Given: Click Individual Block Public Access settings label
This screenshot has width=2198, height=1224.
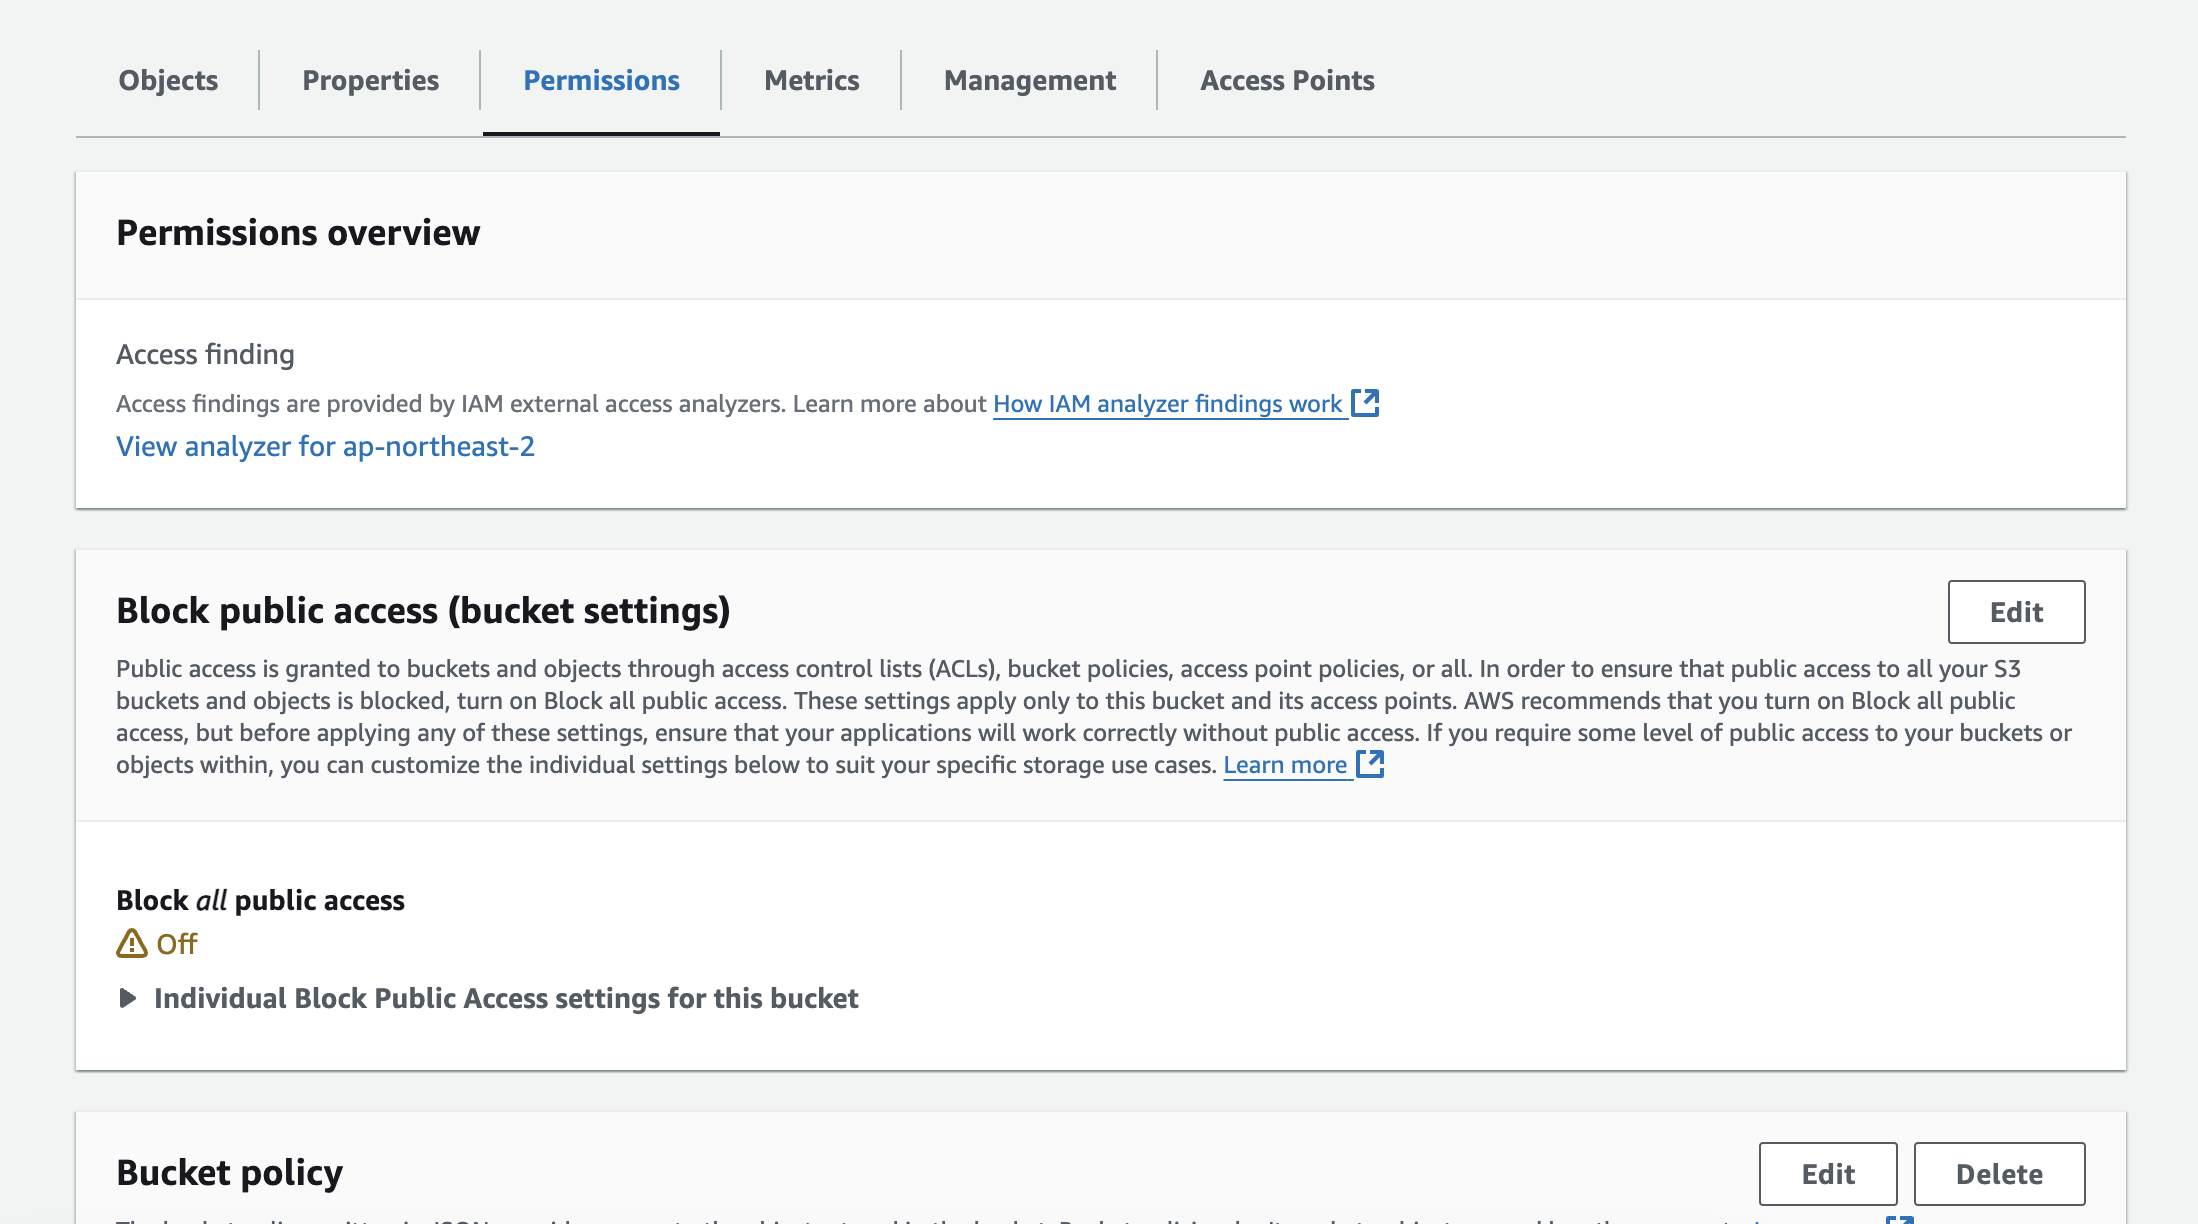Looking at the screenshot, I should coord(506,998).
